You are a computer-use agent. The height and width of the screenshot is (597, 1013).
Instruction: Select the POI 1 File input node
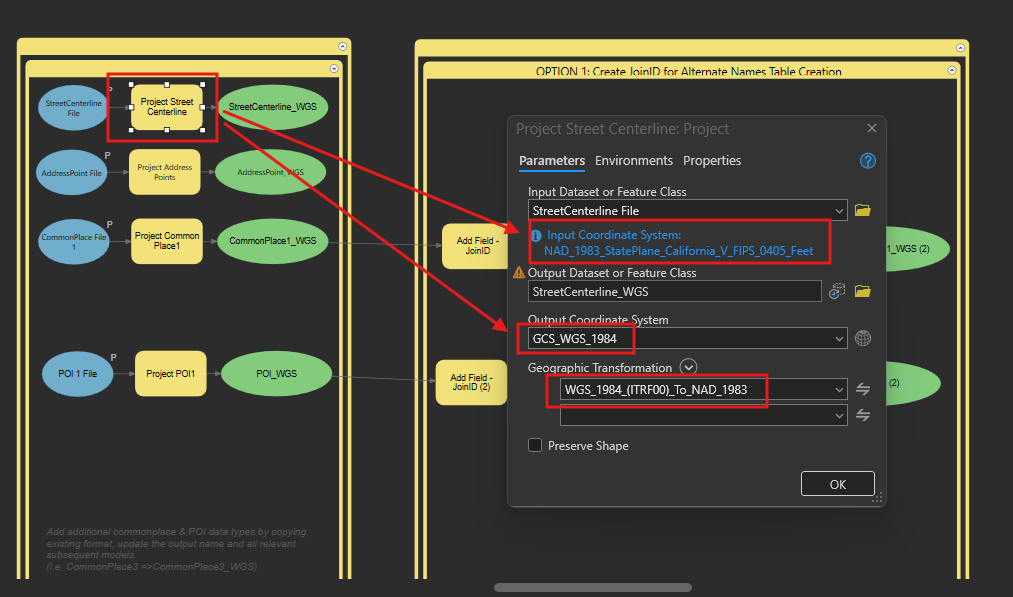pyautogui.click(x=78, y=374)
